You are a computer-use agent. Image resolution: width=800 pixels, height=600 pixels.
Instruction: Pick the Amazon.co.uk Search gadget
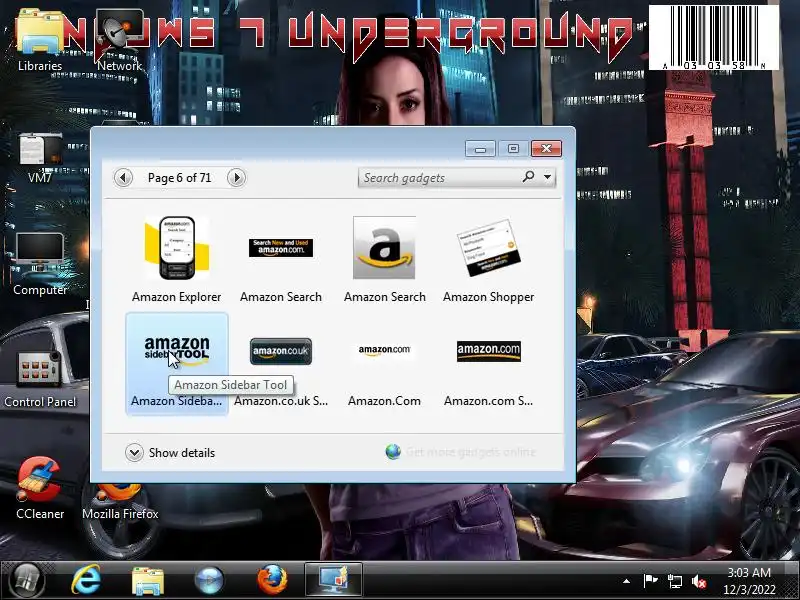pos(281,364)
